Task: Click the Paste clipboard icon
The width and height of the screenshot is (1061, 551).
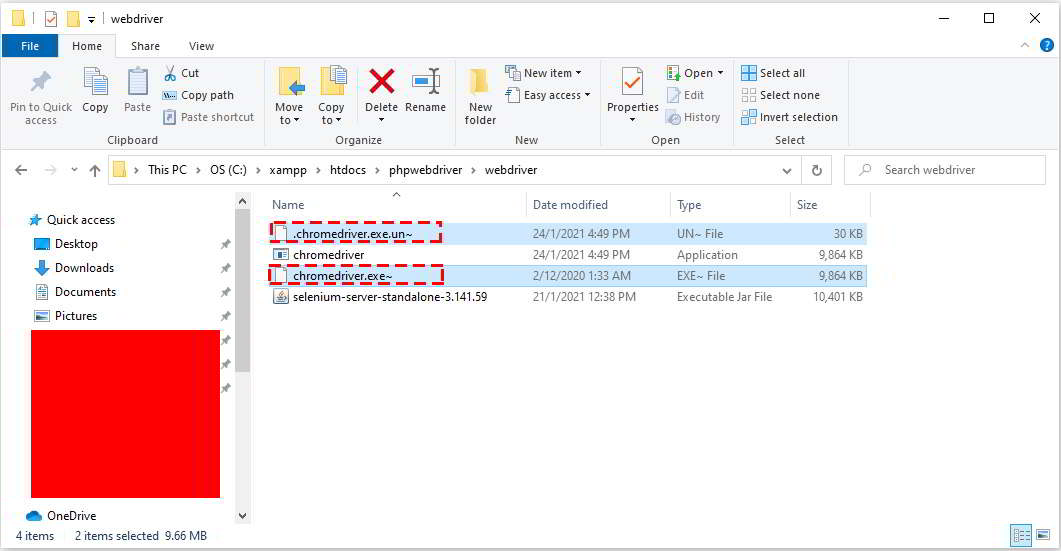Action: (x=137, y=83)
